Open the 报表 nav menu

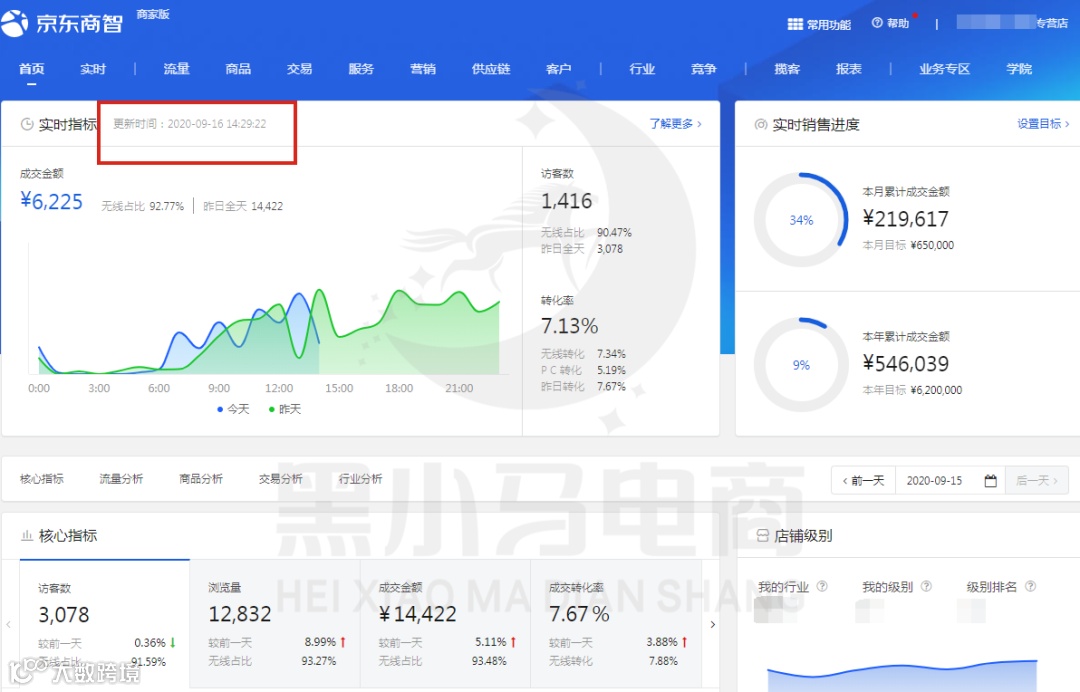pyautogui.click(x=849, y=69)
